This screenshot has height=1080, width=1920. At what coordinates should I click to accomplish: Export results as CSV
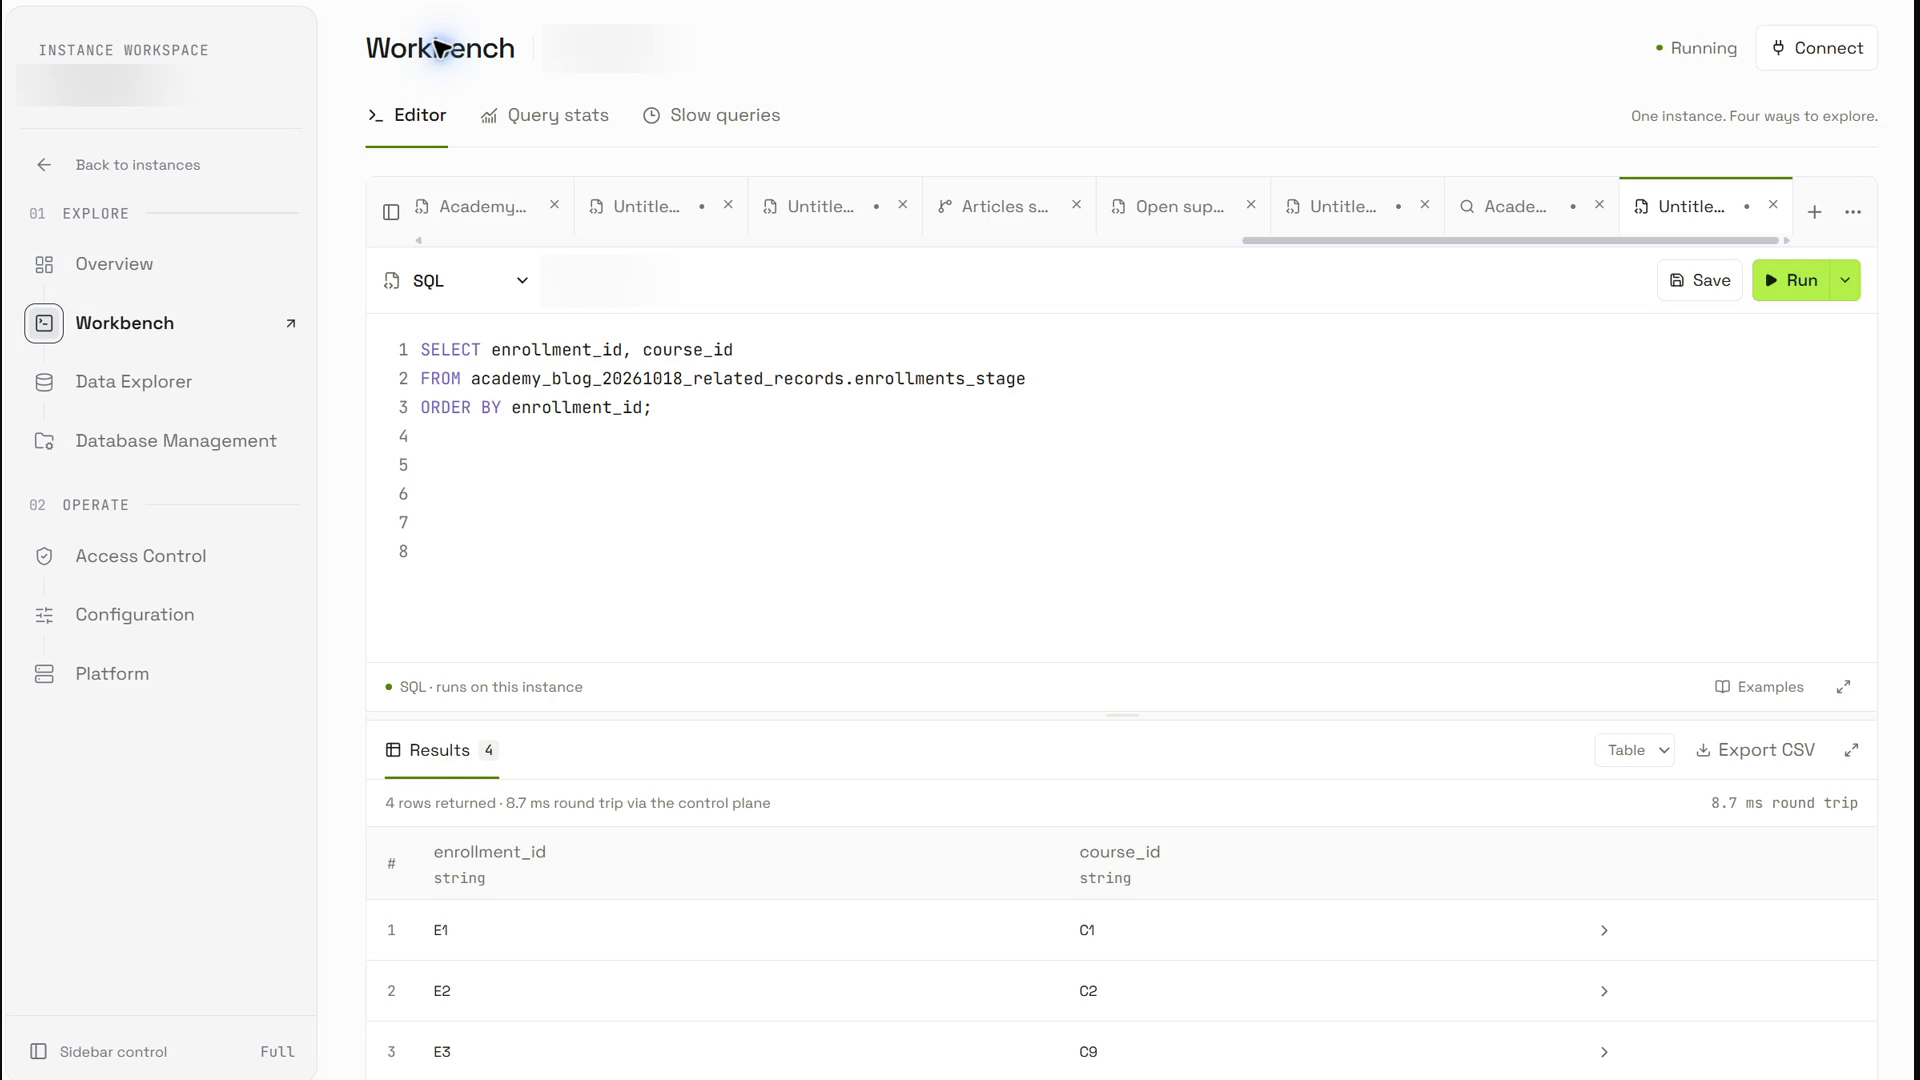(x=1755, y=750)
